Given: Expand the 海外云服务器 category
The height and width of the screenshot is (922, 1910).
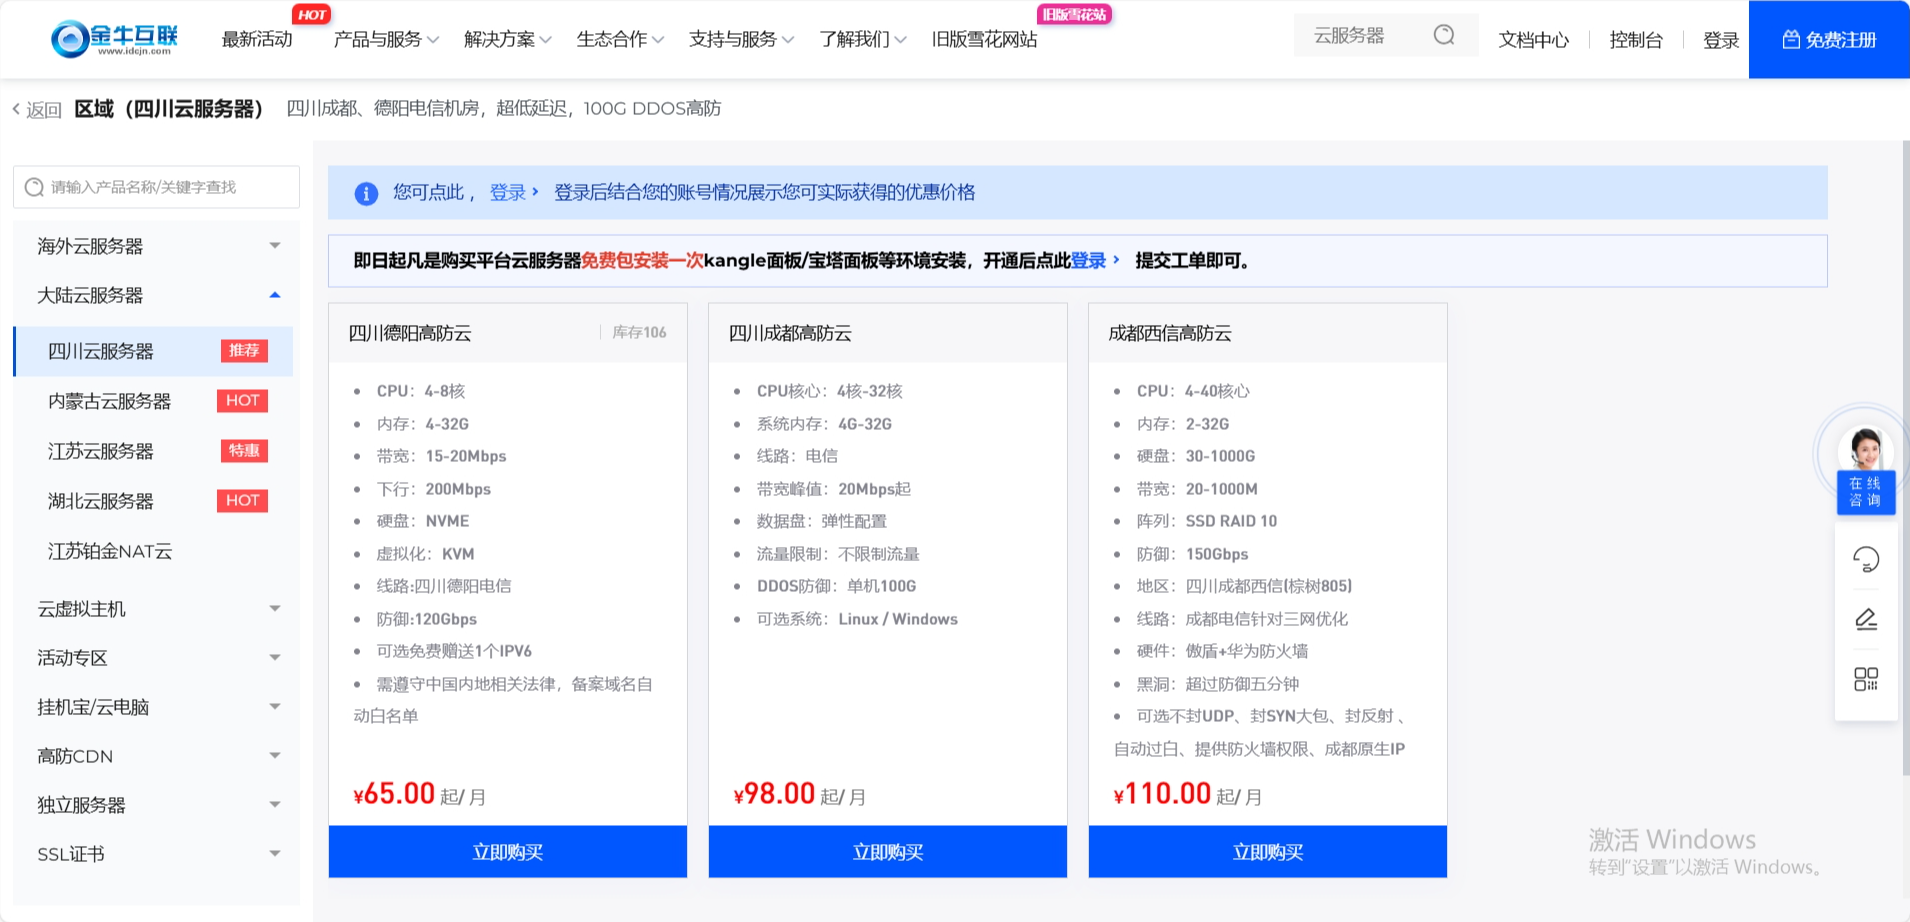Looking at the screenshot, I should 273,245.
